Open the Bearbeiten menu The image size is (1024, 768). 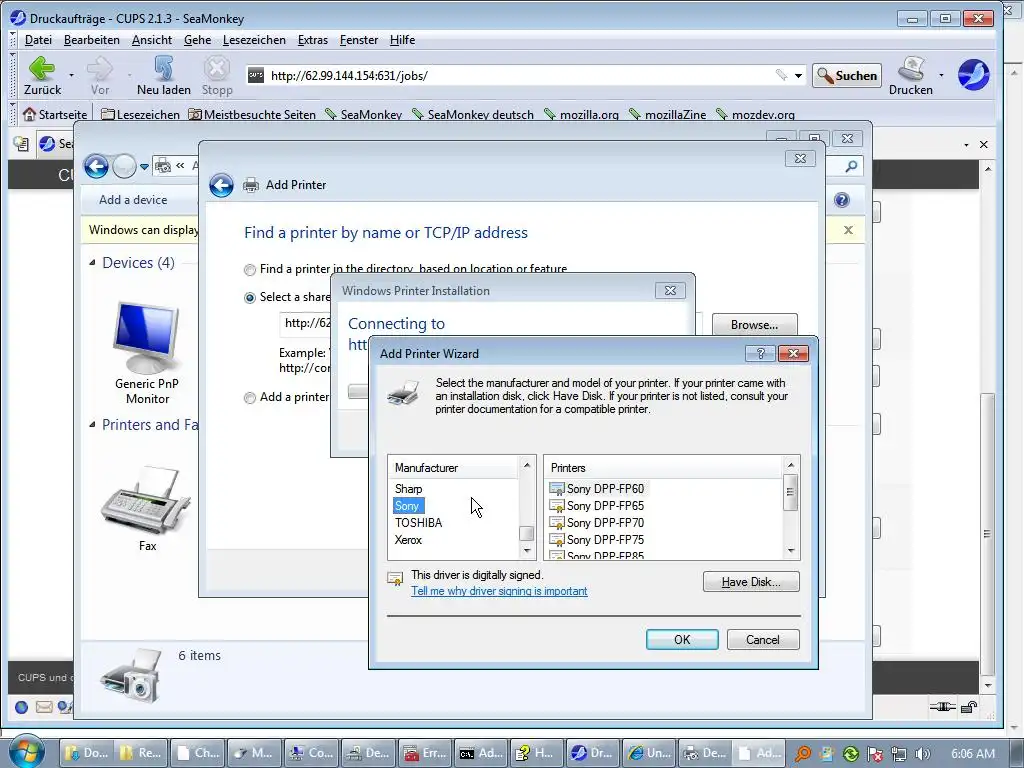coord(91,40)
